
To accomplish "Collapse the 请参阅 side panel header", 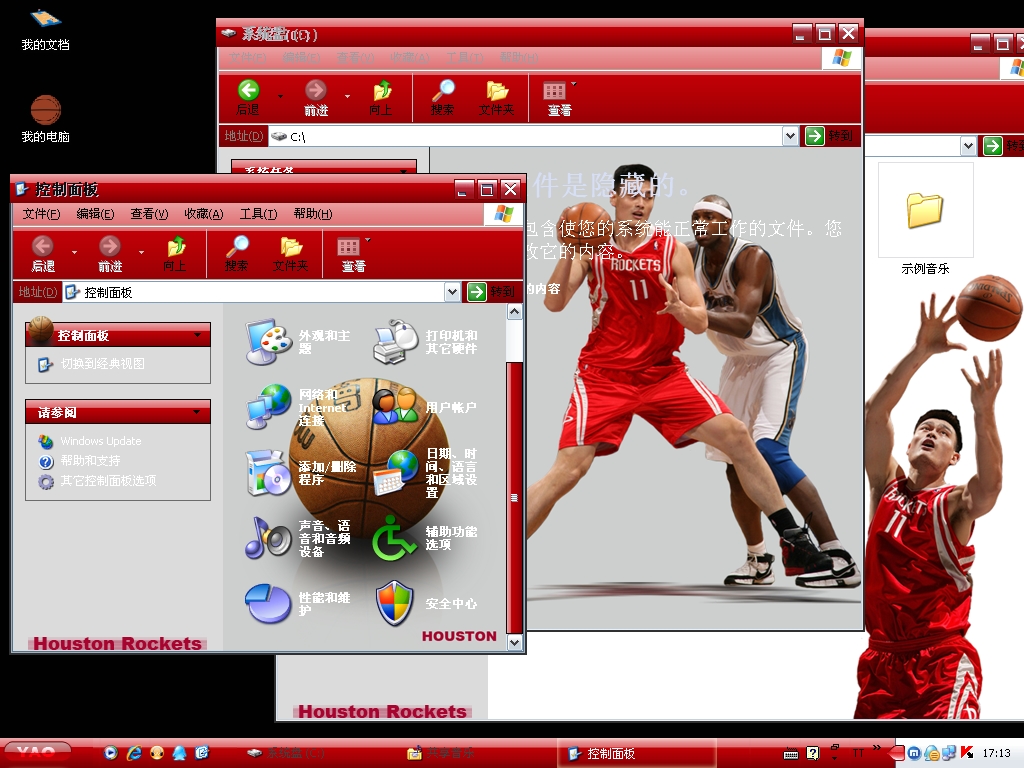I will [118, 412].
